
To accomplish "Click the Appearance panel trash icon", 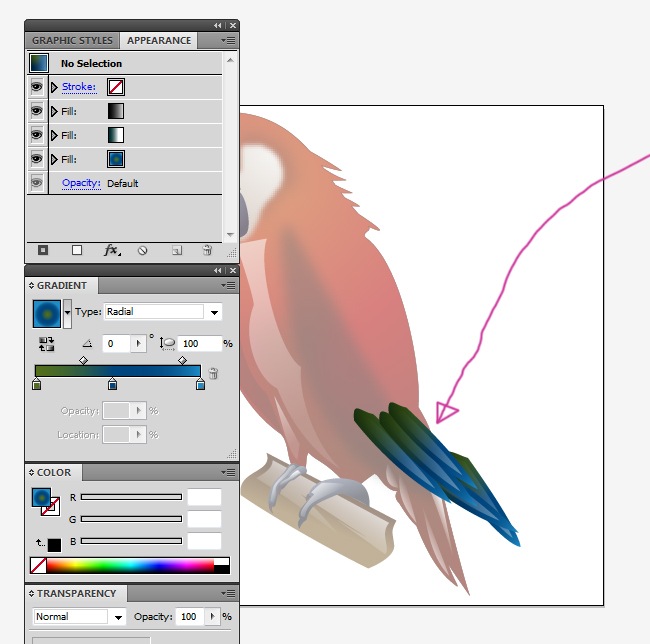I will pyautogui.click(x=207, y=250).
